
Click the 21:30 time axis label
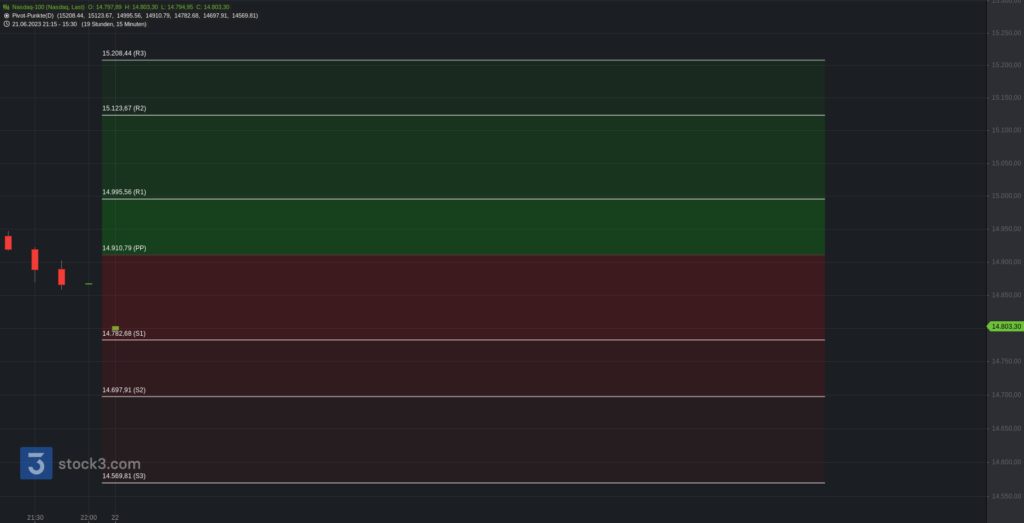click(35, 517)
